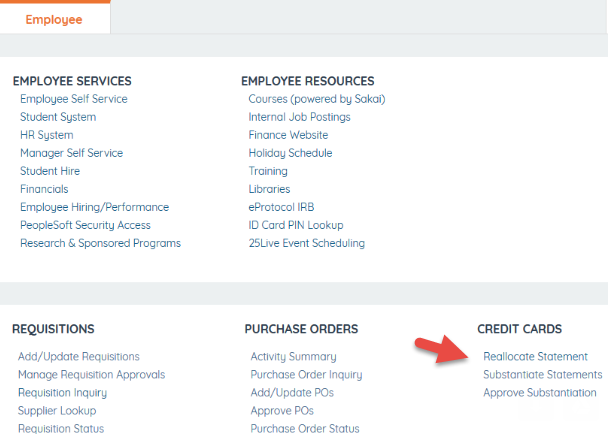Open the Holiday Schedule link
609x442 pixels.
(x=290, y=153)
